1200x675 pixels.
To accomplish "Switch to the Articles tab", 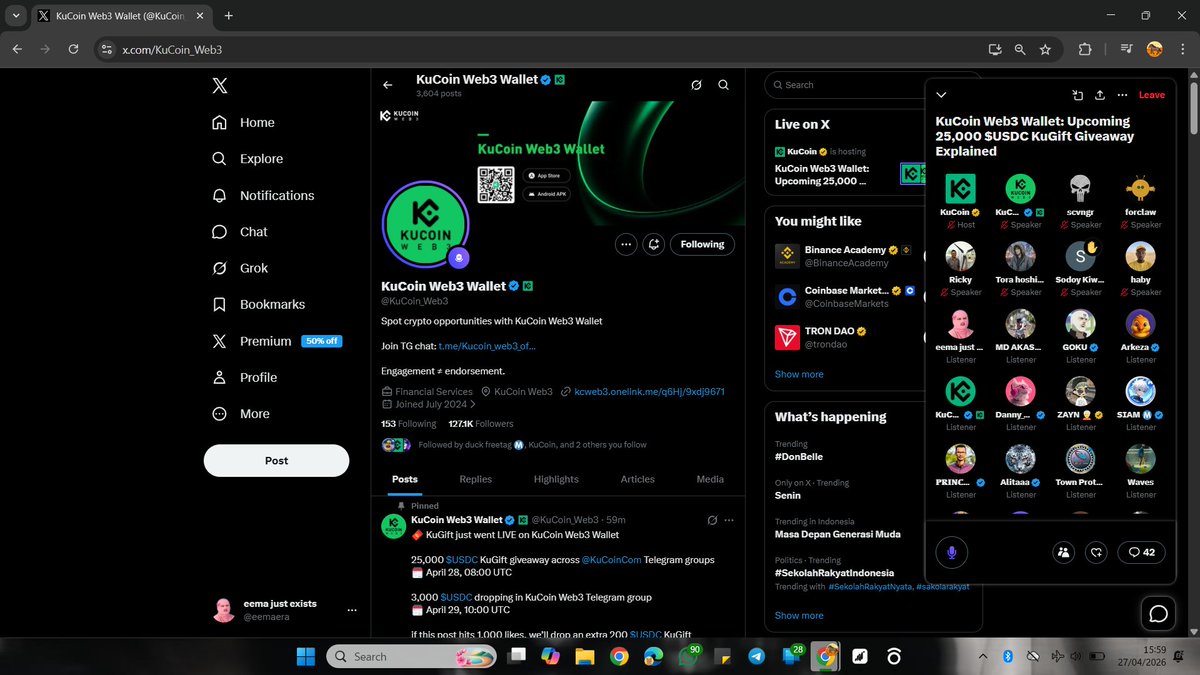I will click(x=638, y=479).
